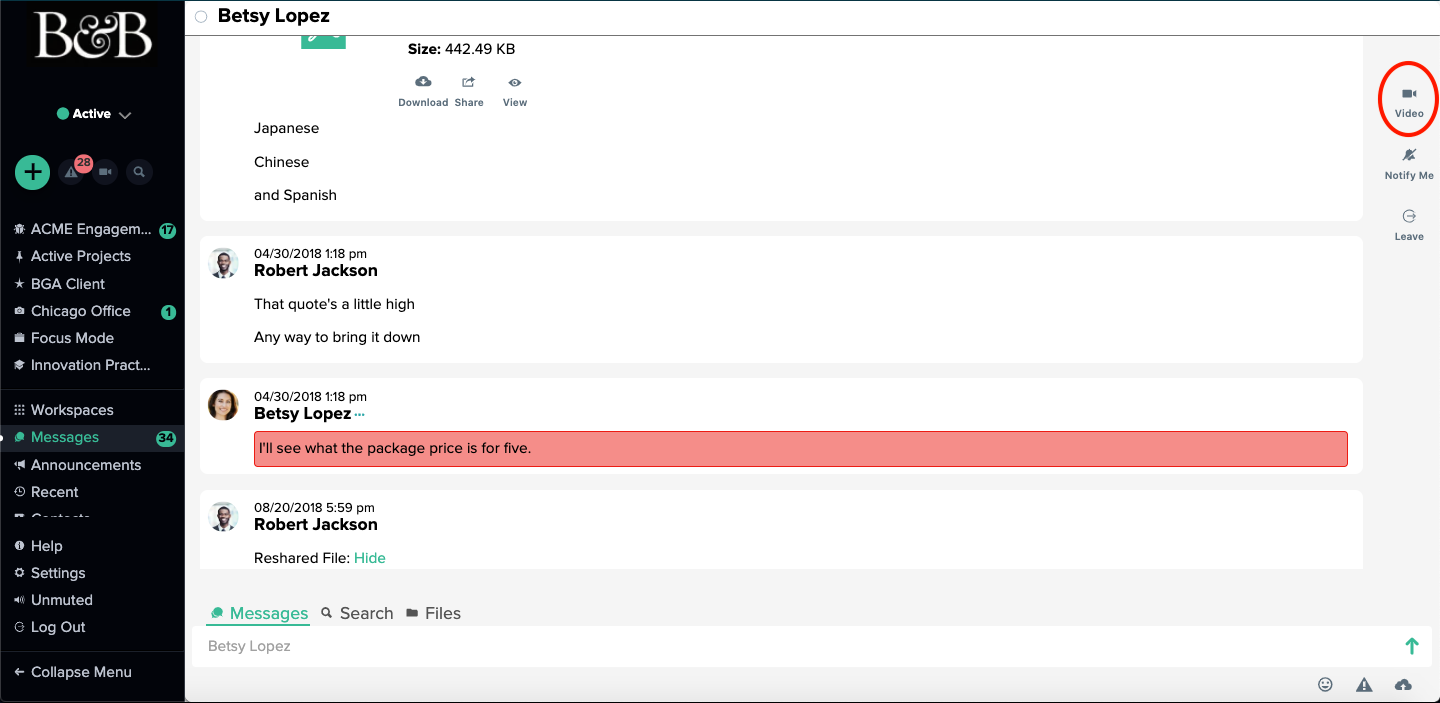Start a Video call from right panel
The width and height of the screenshot is (1440, 703).
1409,101
